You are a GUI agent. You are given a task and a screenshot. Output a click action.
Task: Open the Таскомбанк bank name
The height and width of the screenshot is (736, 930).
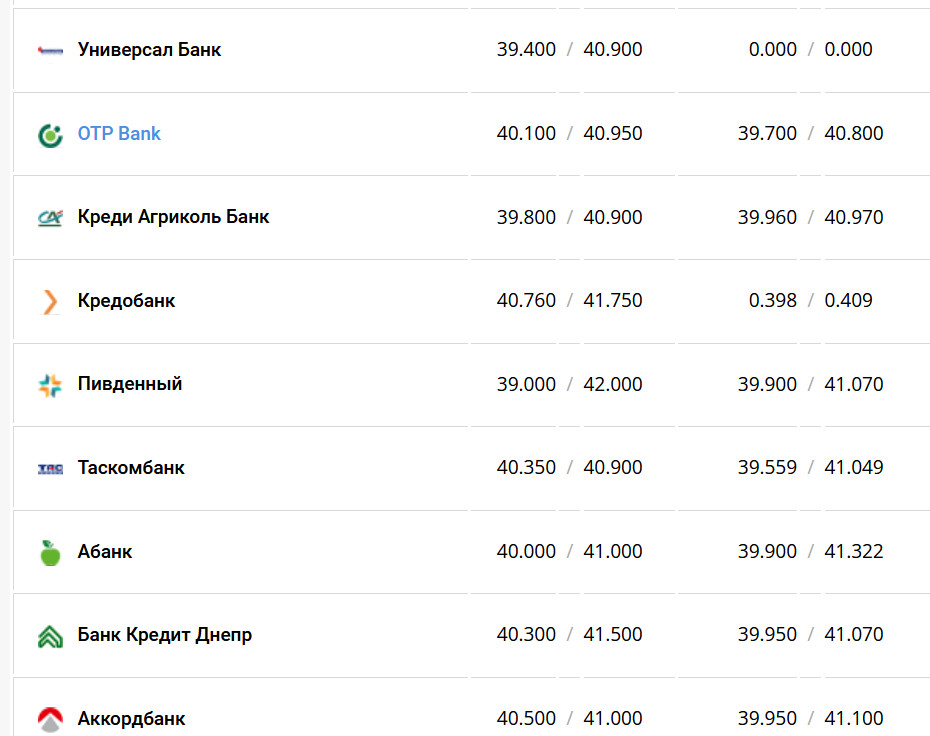[x=131, y=468]
